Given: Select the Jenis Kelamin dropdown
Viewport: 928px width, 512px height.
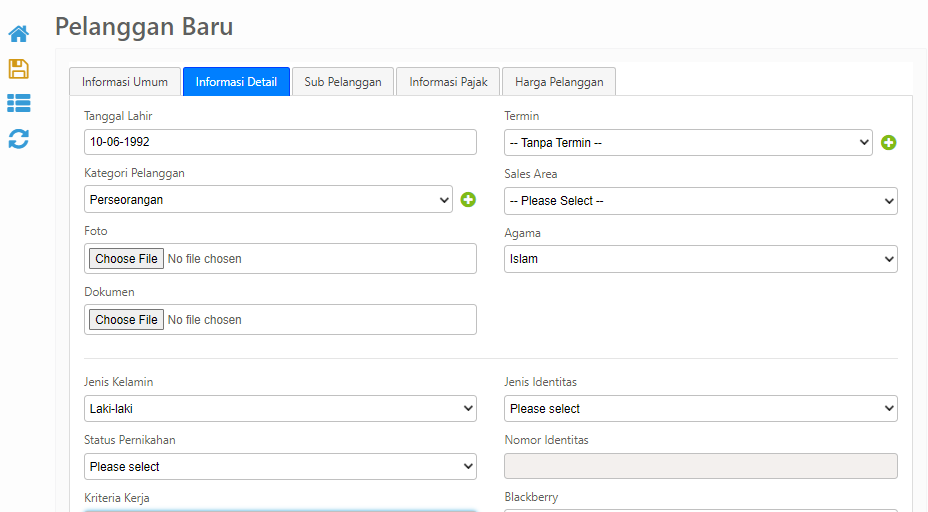Looking at the screenshot, I should pyautogui.click(x=280, y=409).
